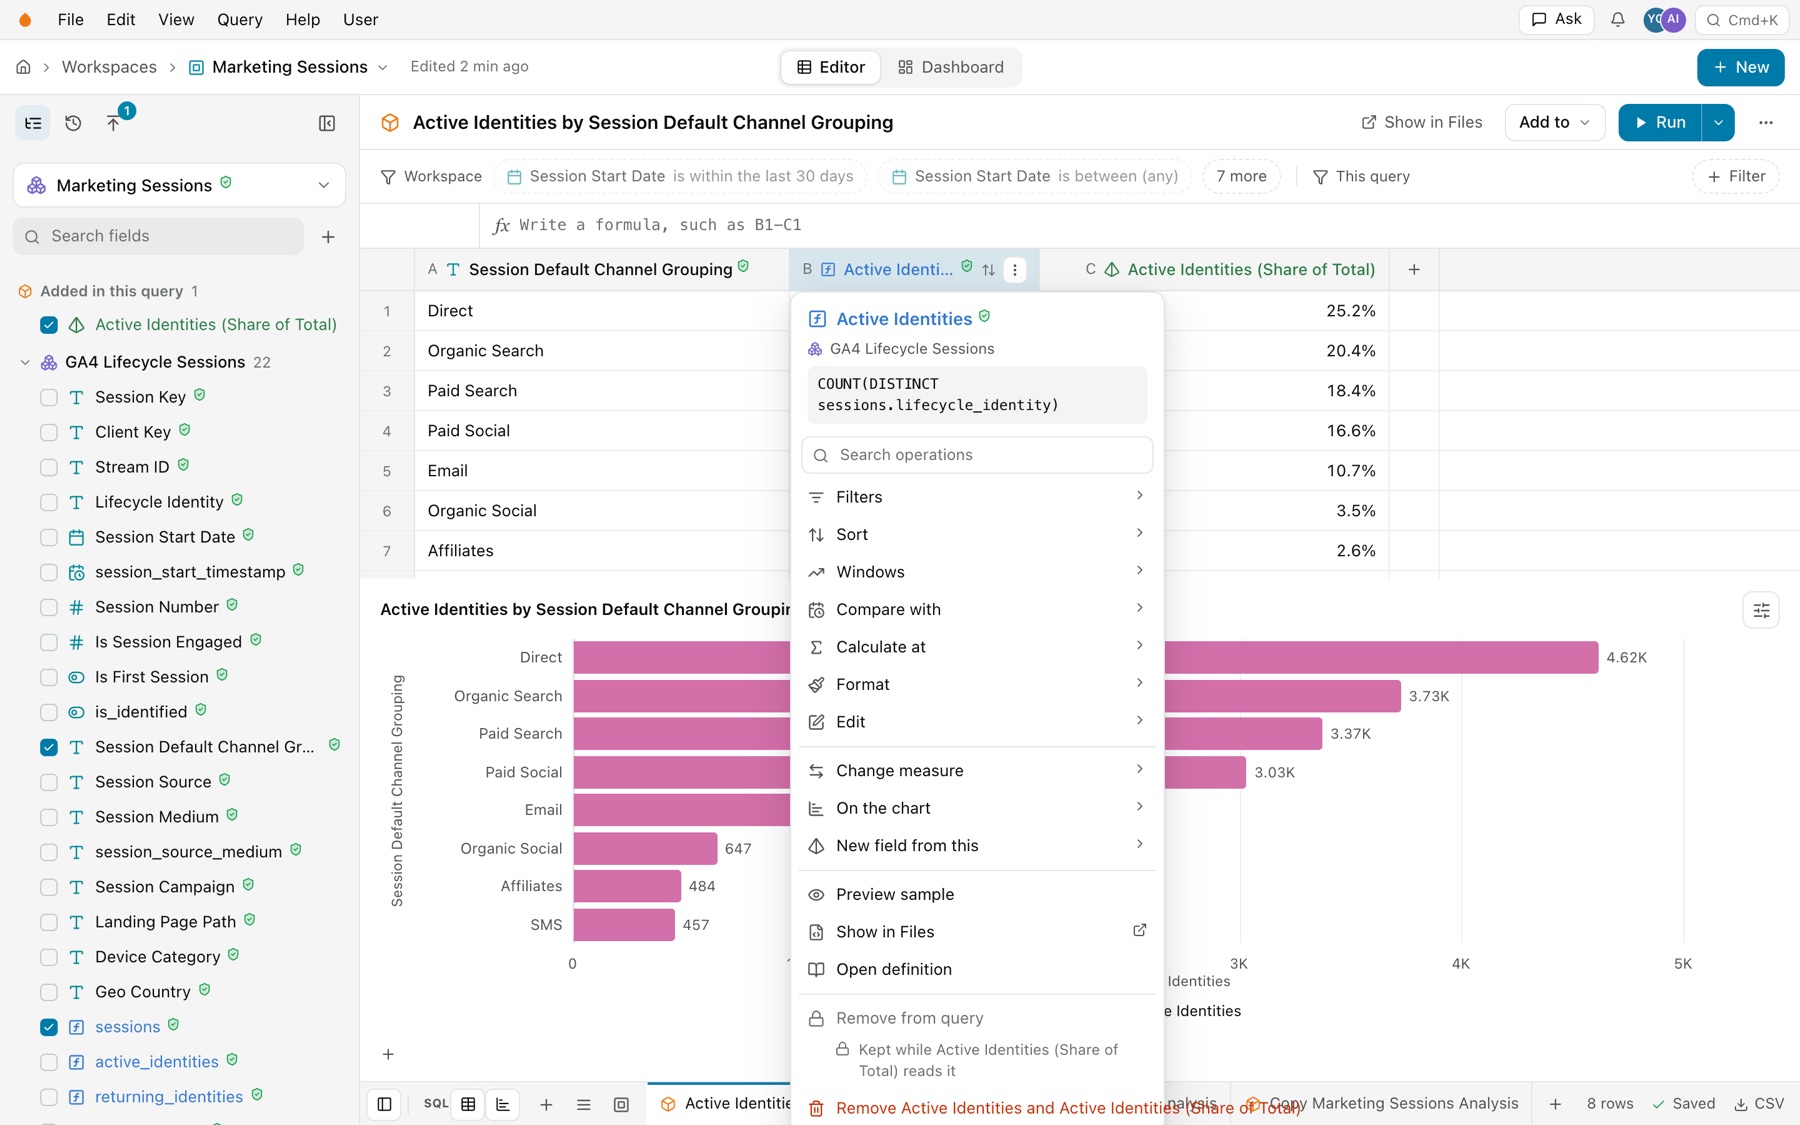Image resolution: width=1800 pixels, height=1125 pixels.
Task: Open the File menu
Action: coord(70,19)
